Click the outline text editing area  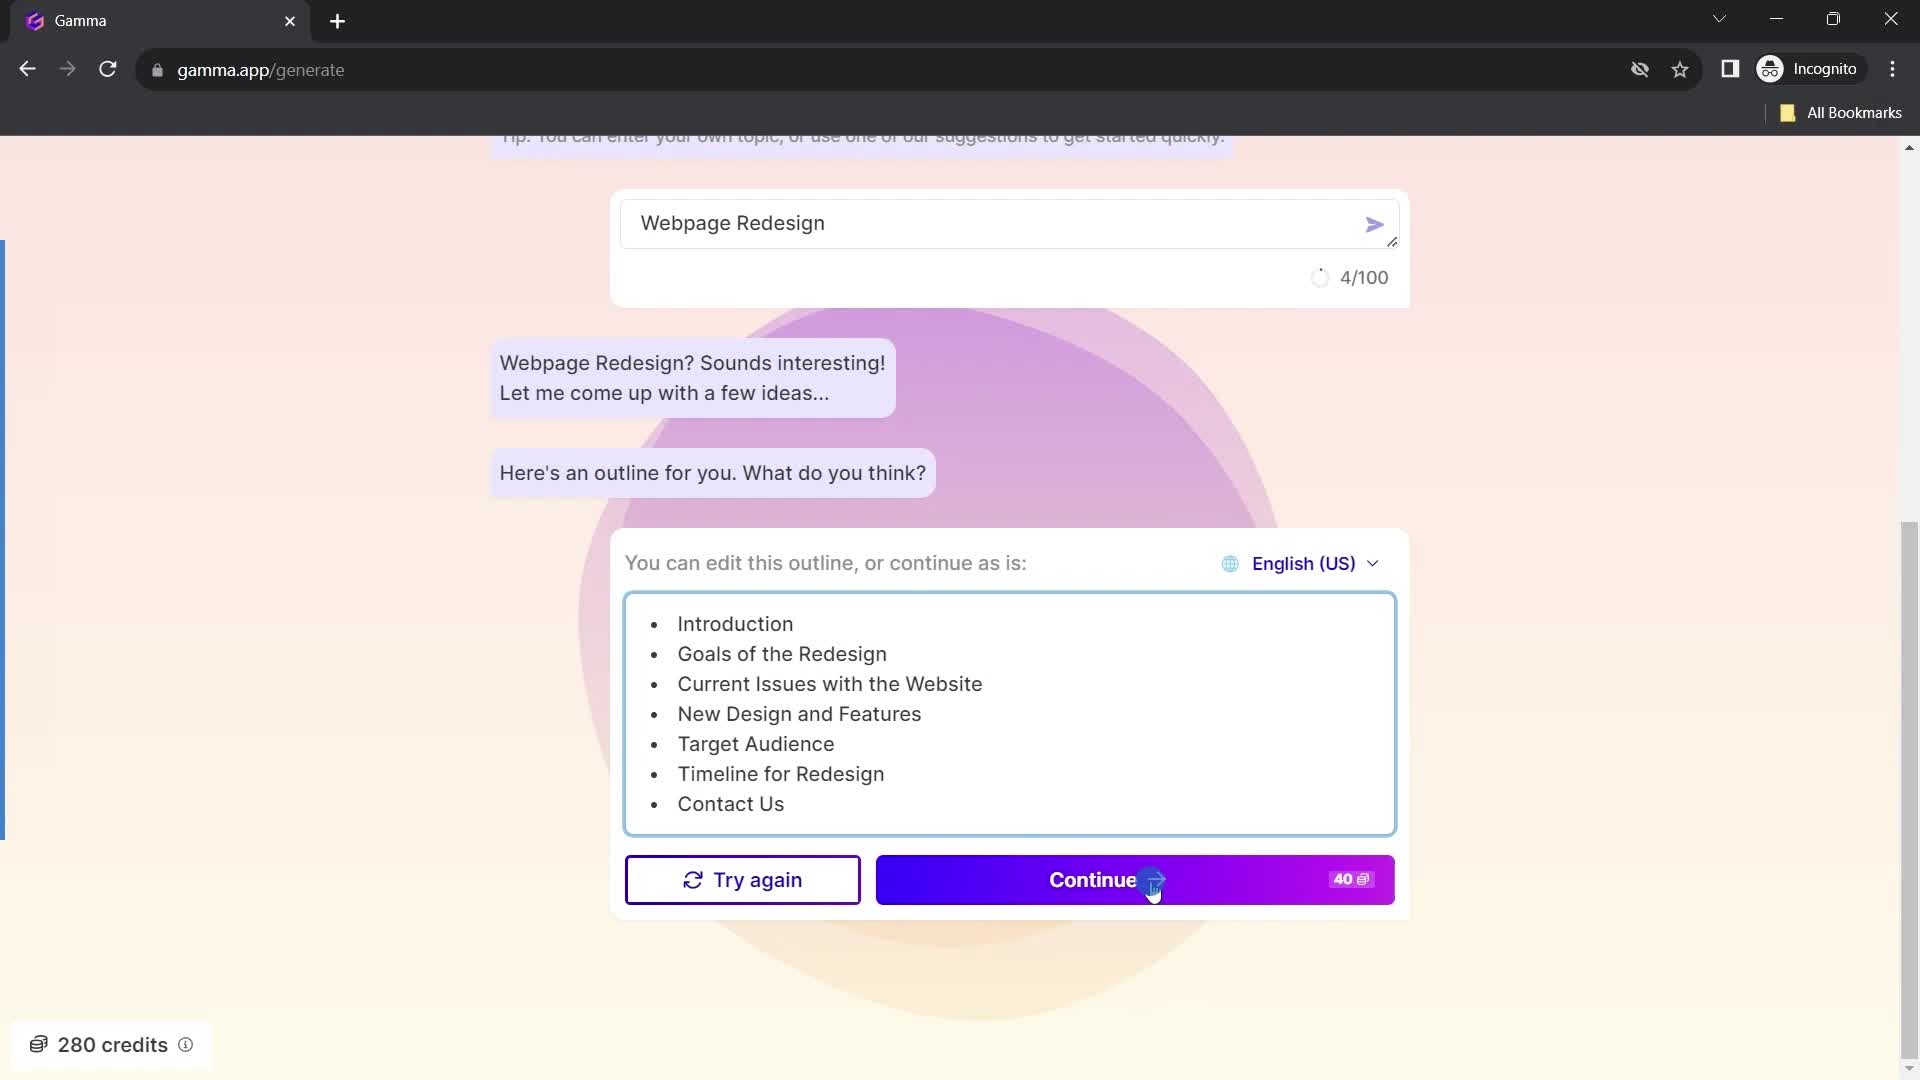[x=1007, y=713]
